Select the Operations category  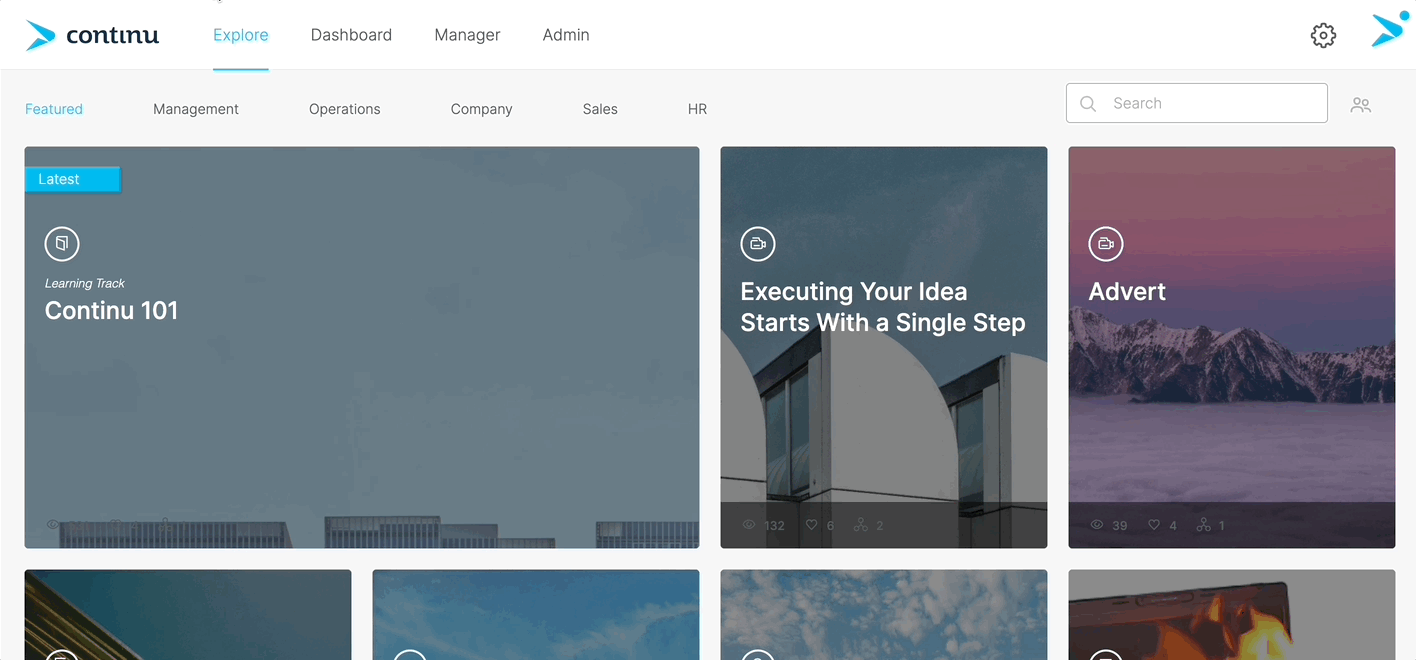coord(345,109)
